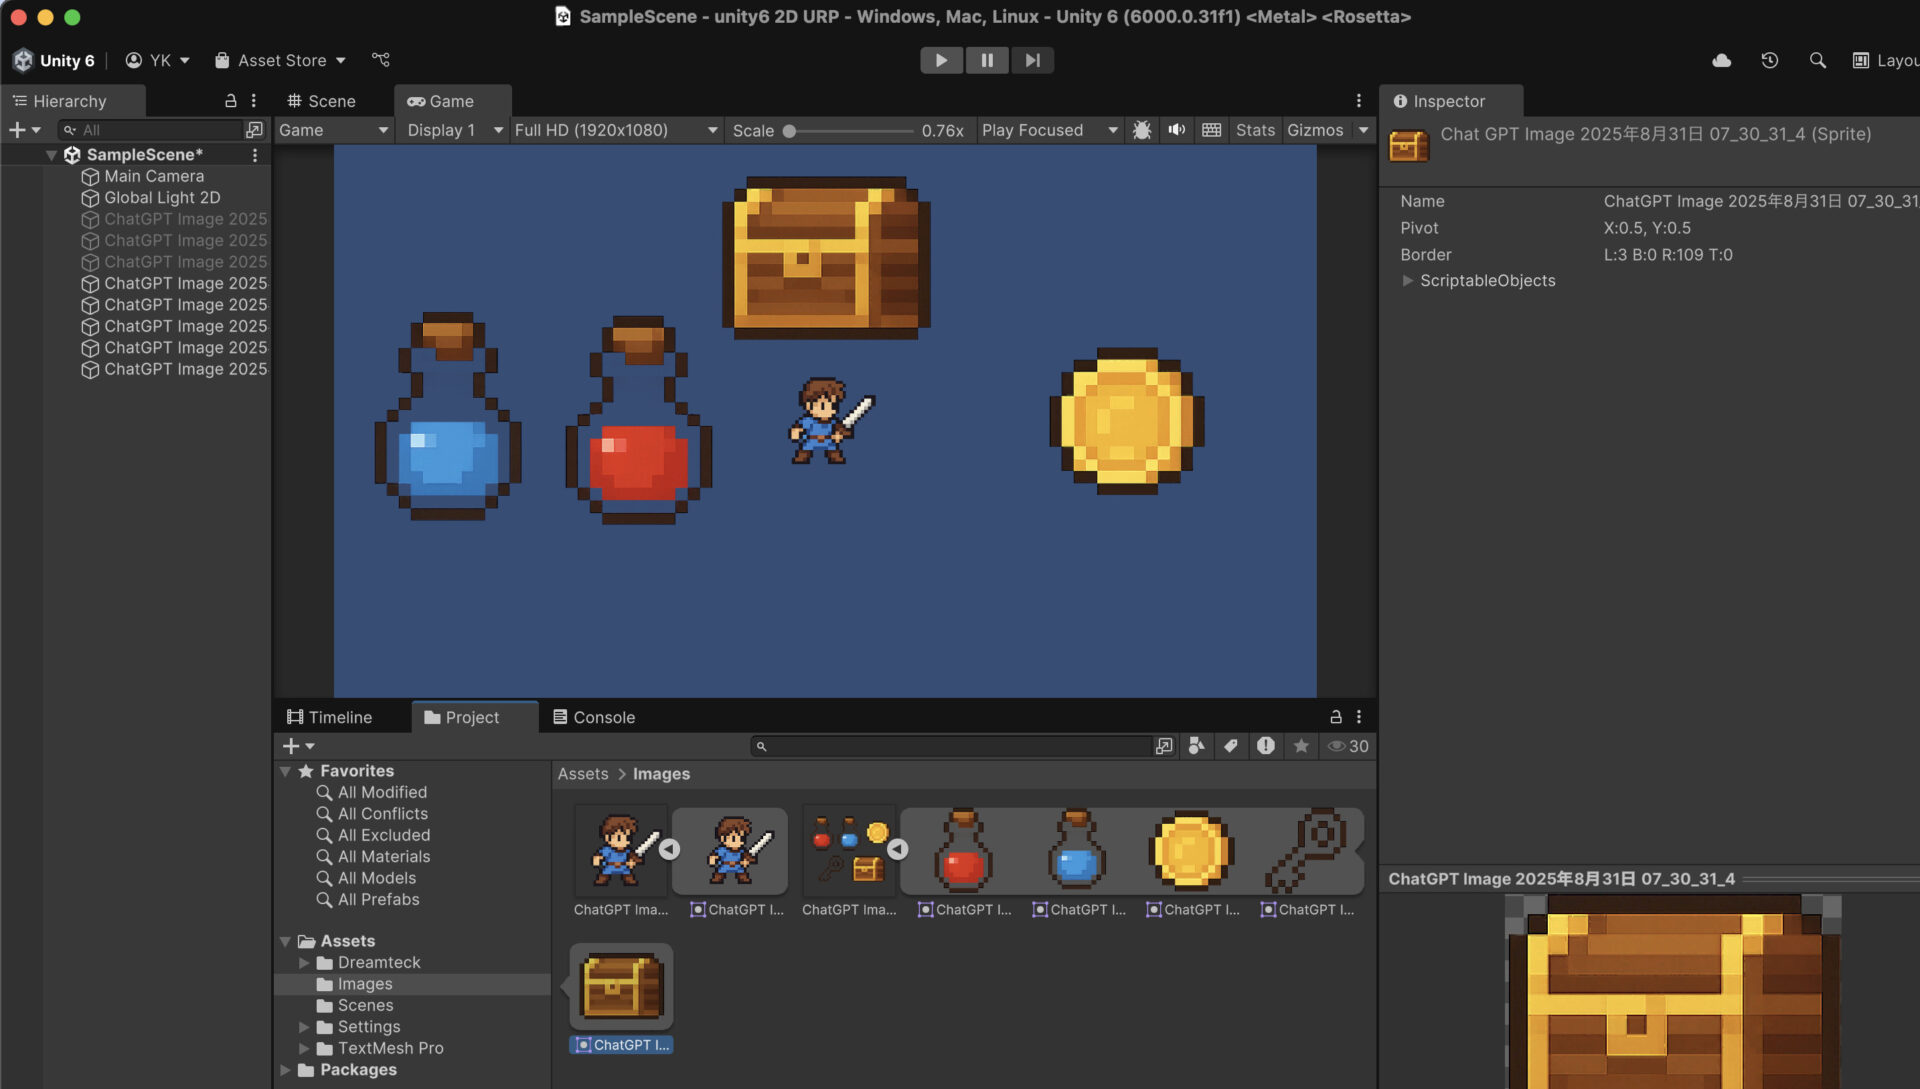Toggle Mute Audio in Game view
The image size is (1920, 1089).
pos(1177,130)
